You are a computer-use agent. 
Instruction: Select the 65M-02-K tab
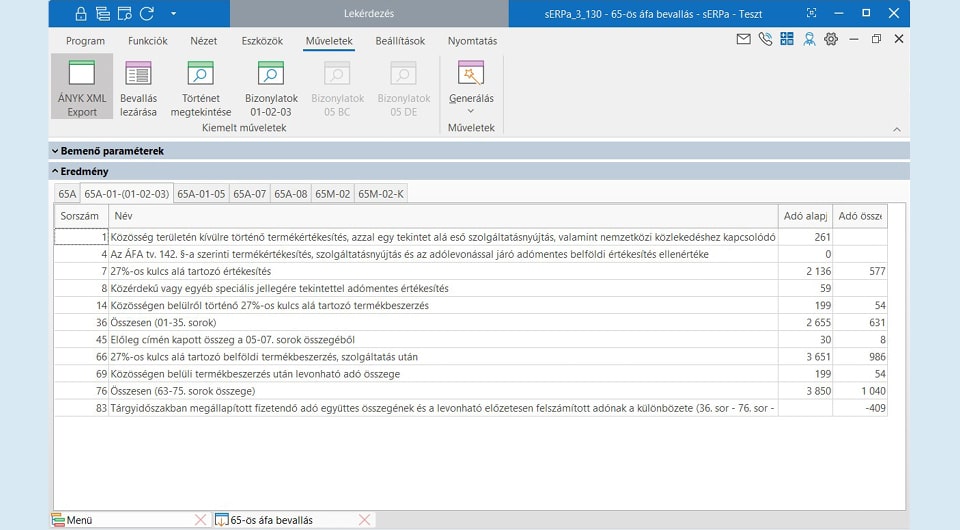[381, 194]
